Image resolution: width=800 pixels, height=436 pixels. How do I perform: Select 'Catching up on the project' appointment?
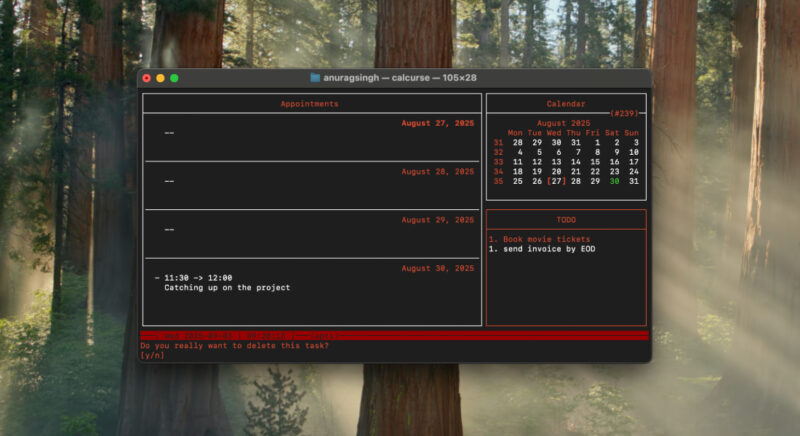click(227, 288)
